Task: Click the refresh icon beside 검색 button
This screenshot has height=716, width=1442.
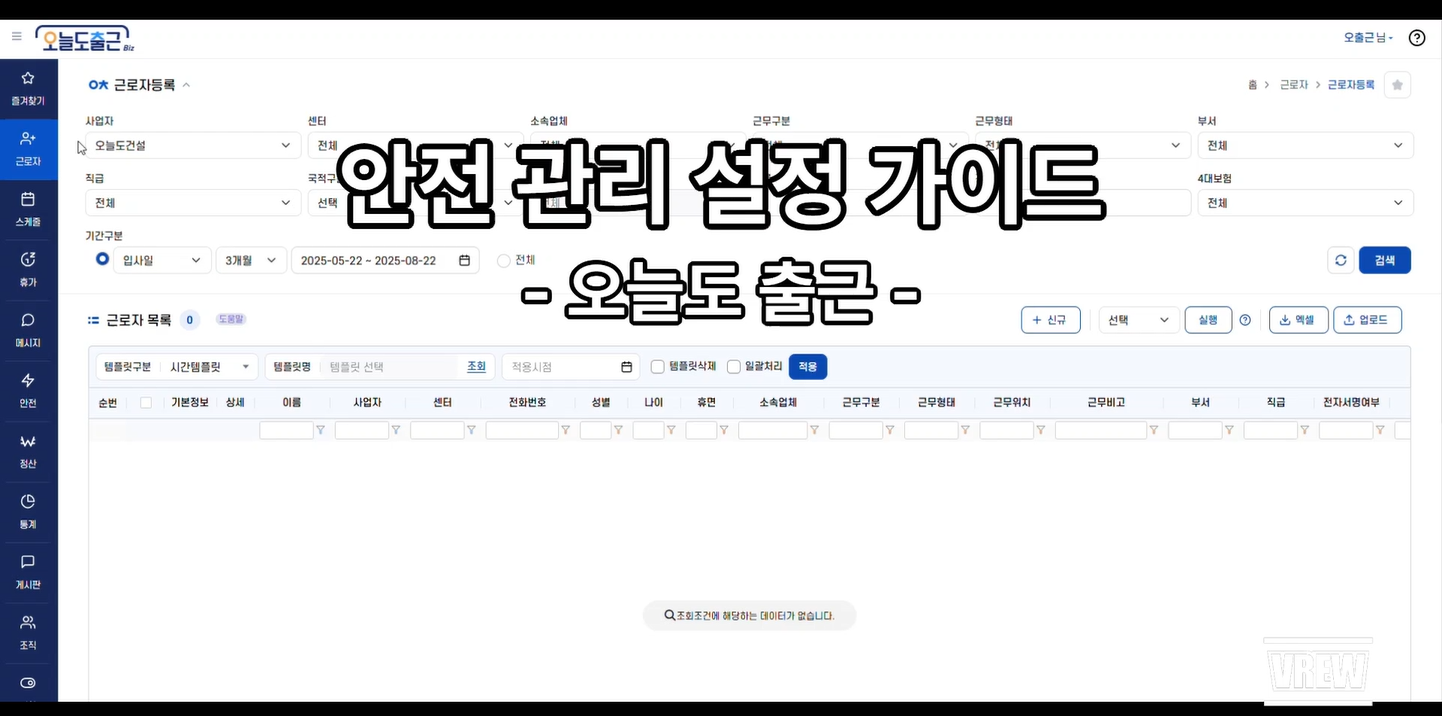Action: (1340, 260)
